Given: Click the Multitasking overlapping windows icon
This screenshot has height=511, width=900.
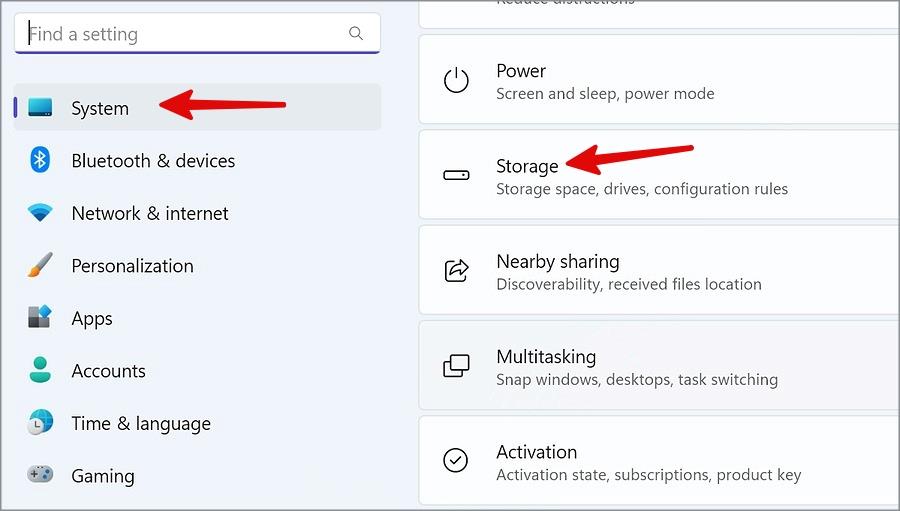Looking at the screenshot, I should coord(456,366).
